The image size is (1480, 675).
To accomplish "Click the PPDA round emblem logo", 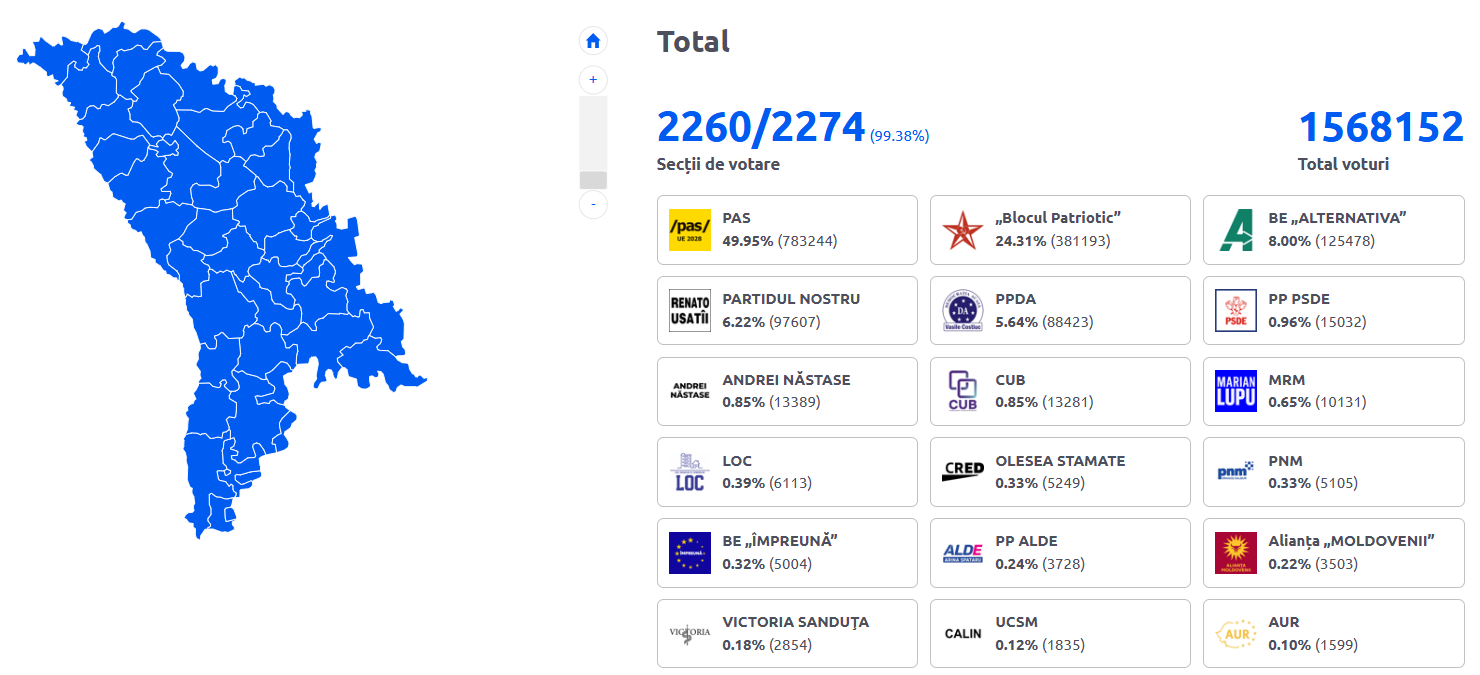I will coord(962,311).
